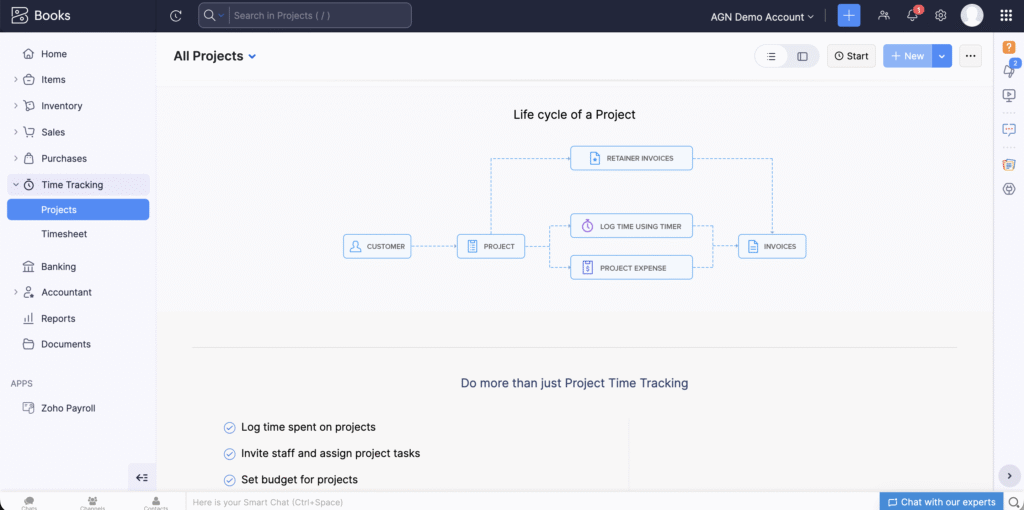
Task: Open Contacts icon in bottom bar
Action: point(156,503)
